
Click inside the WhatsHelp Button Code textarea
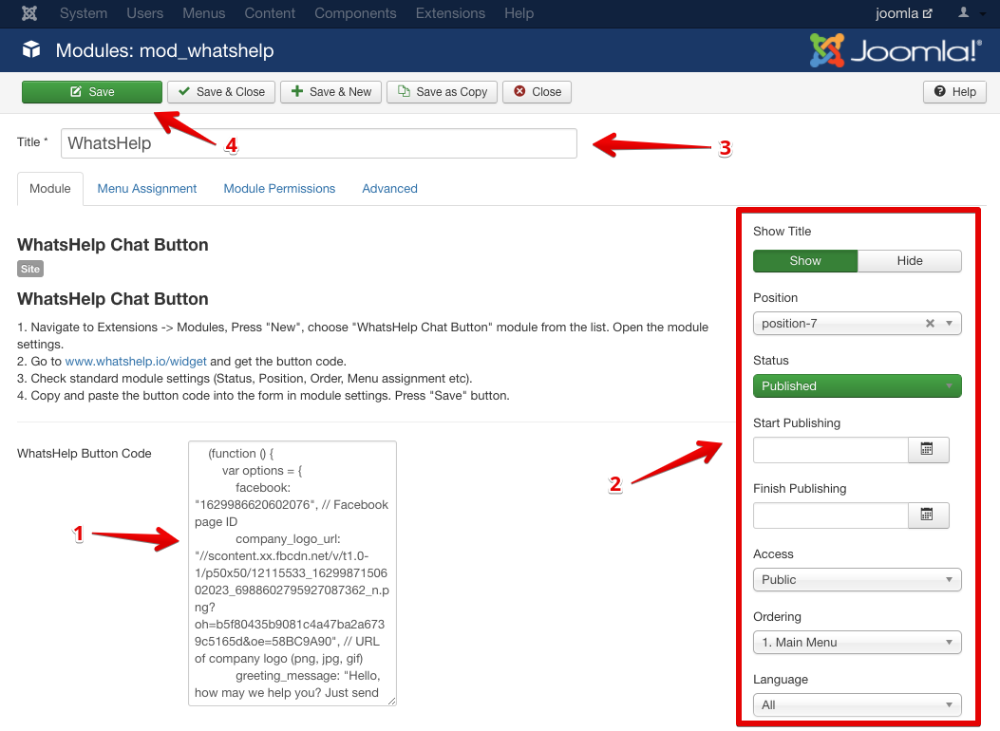click(x=292, y=573)
